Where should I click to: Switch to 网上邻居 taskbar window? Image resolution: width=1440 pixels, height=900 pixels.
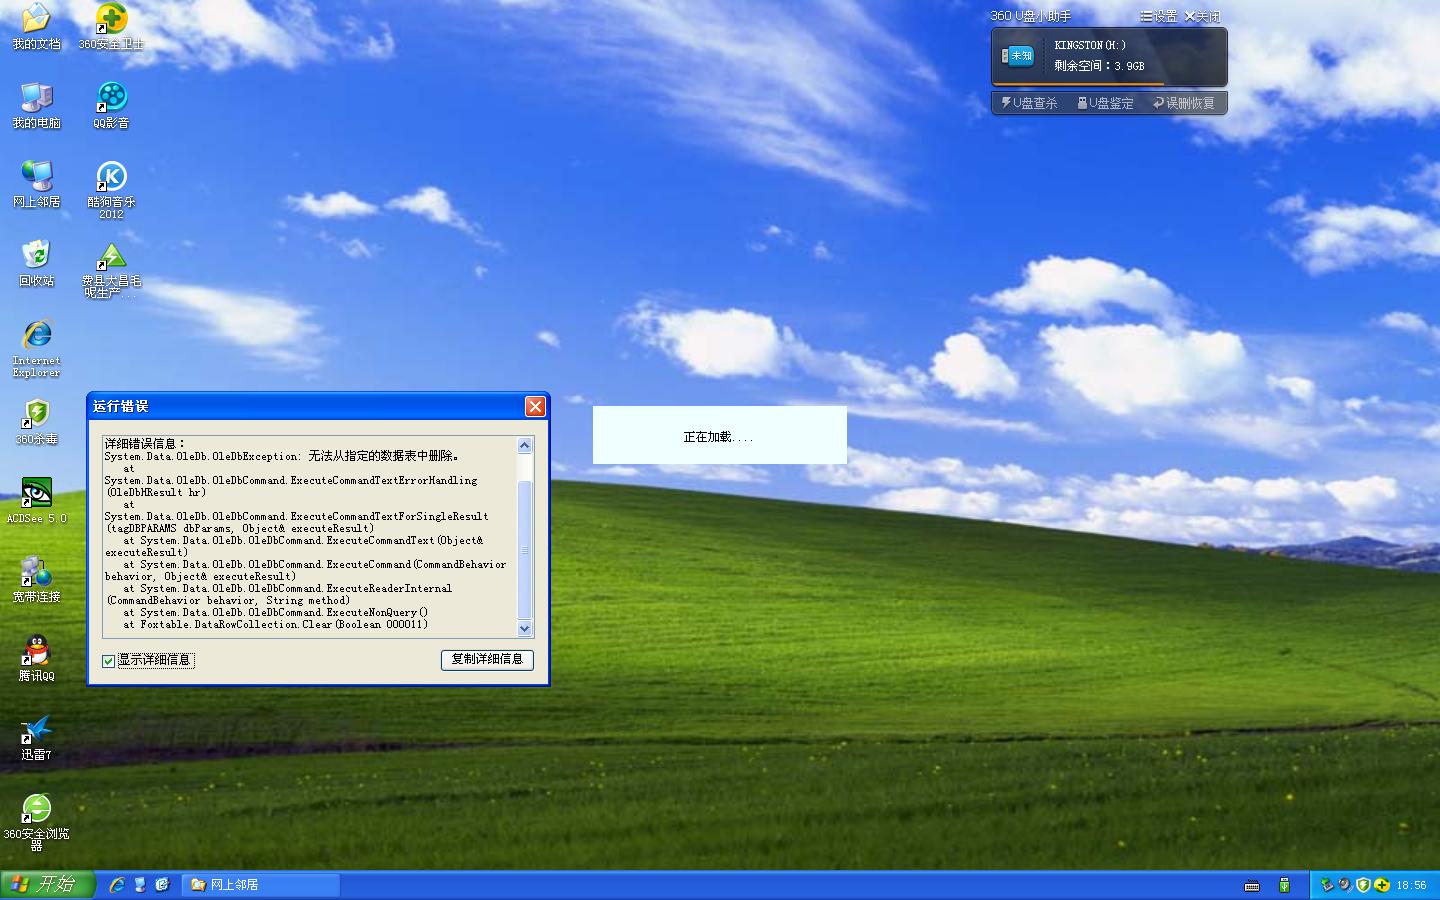[262, 885]
